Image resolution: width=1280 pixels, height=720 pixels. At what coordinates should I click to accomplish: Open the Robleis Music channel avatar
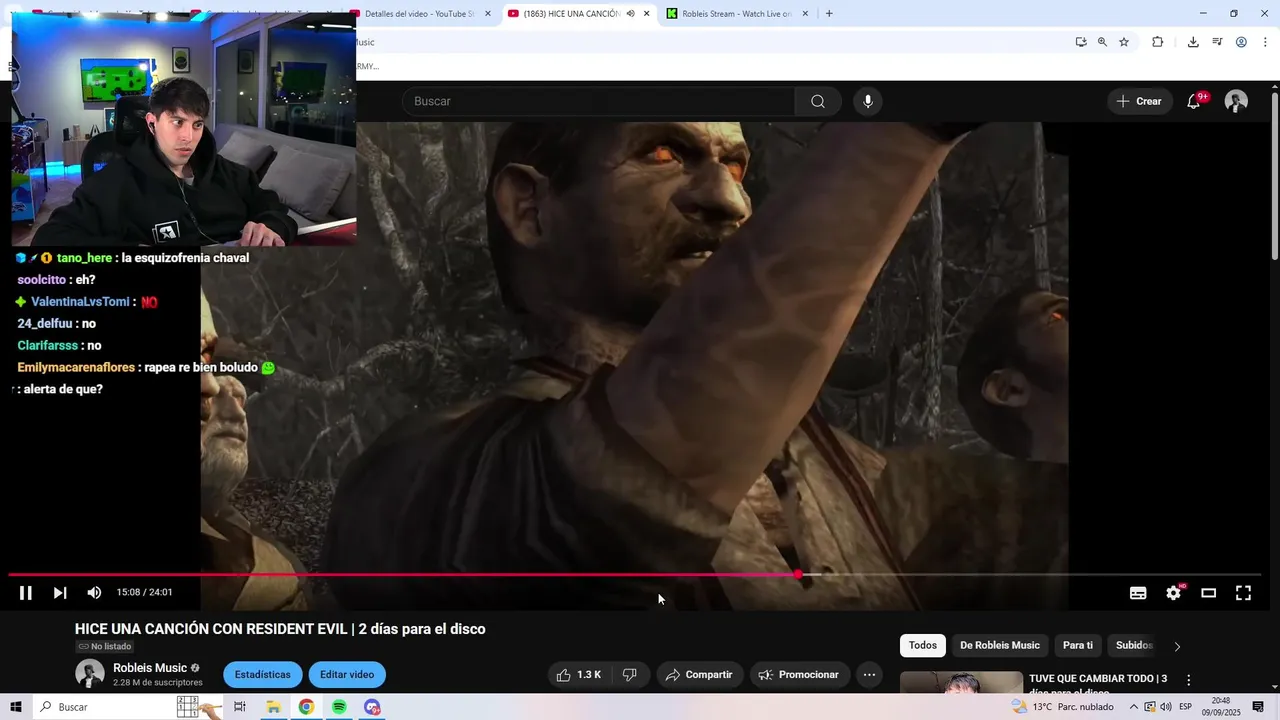(x=90, y=674)
